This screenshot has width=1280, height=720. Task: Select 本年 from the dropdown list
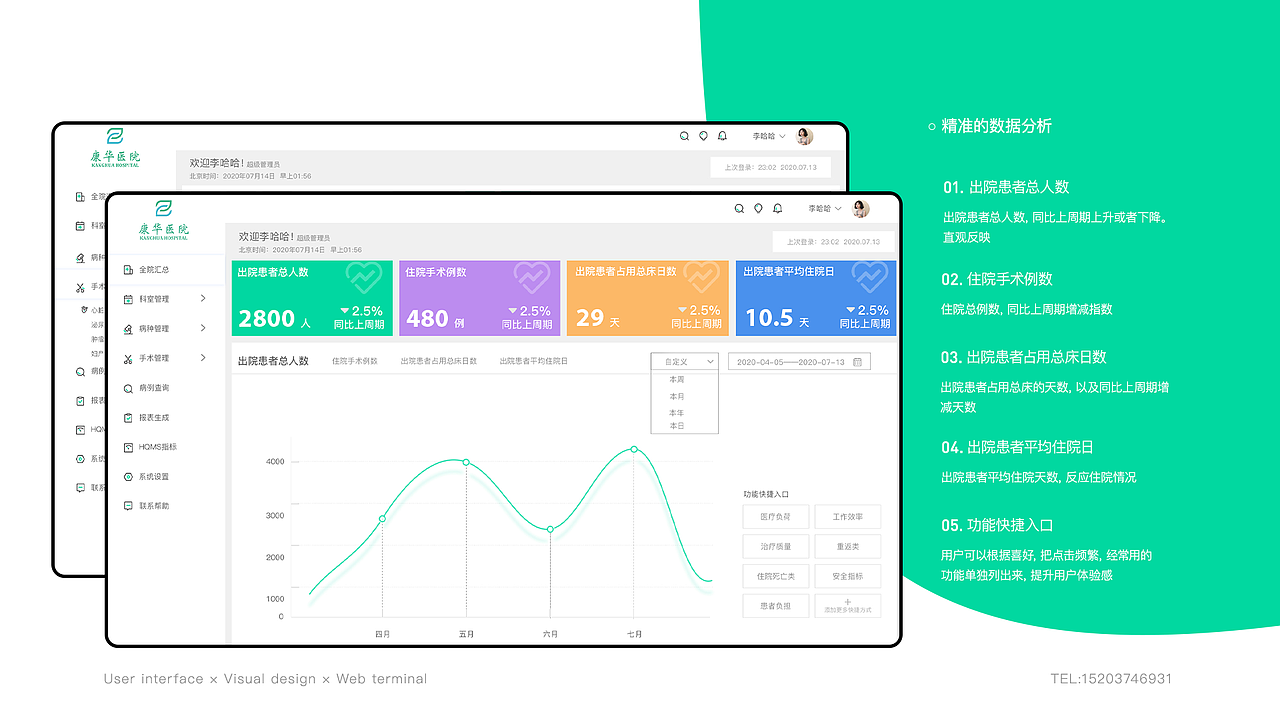point(677,413)
